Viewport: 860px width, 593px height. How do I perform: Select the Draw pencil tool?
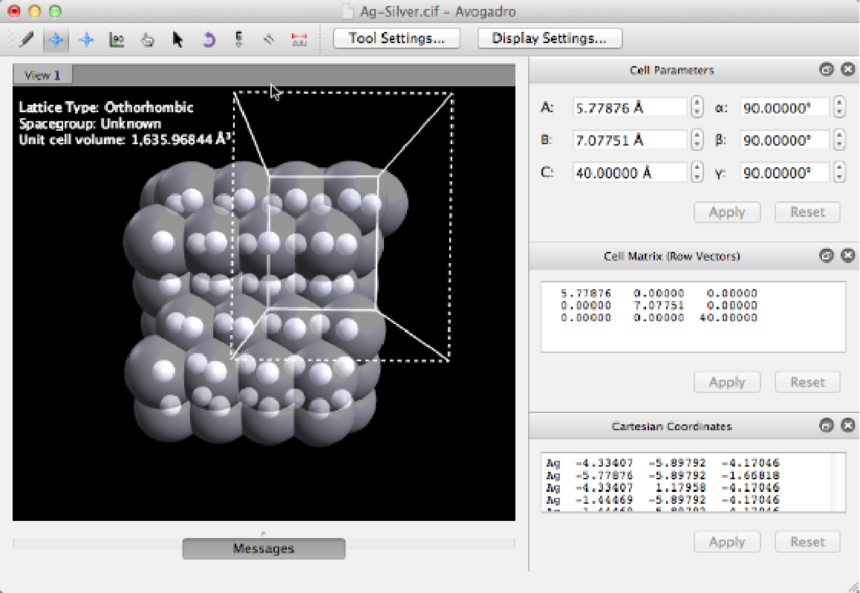[x=26, y=39]
